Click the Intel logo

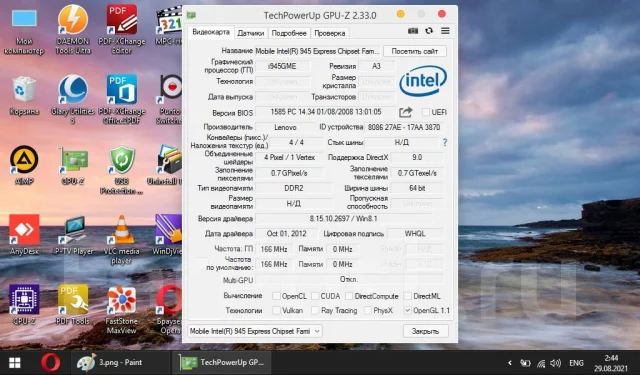[423, 81]
